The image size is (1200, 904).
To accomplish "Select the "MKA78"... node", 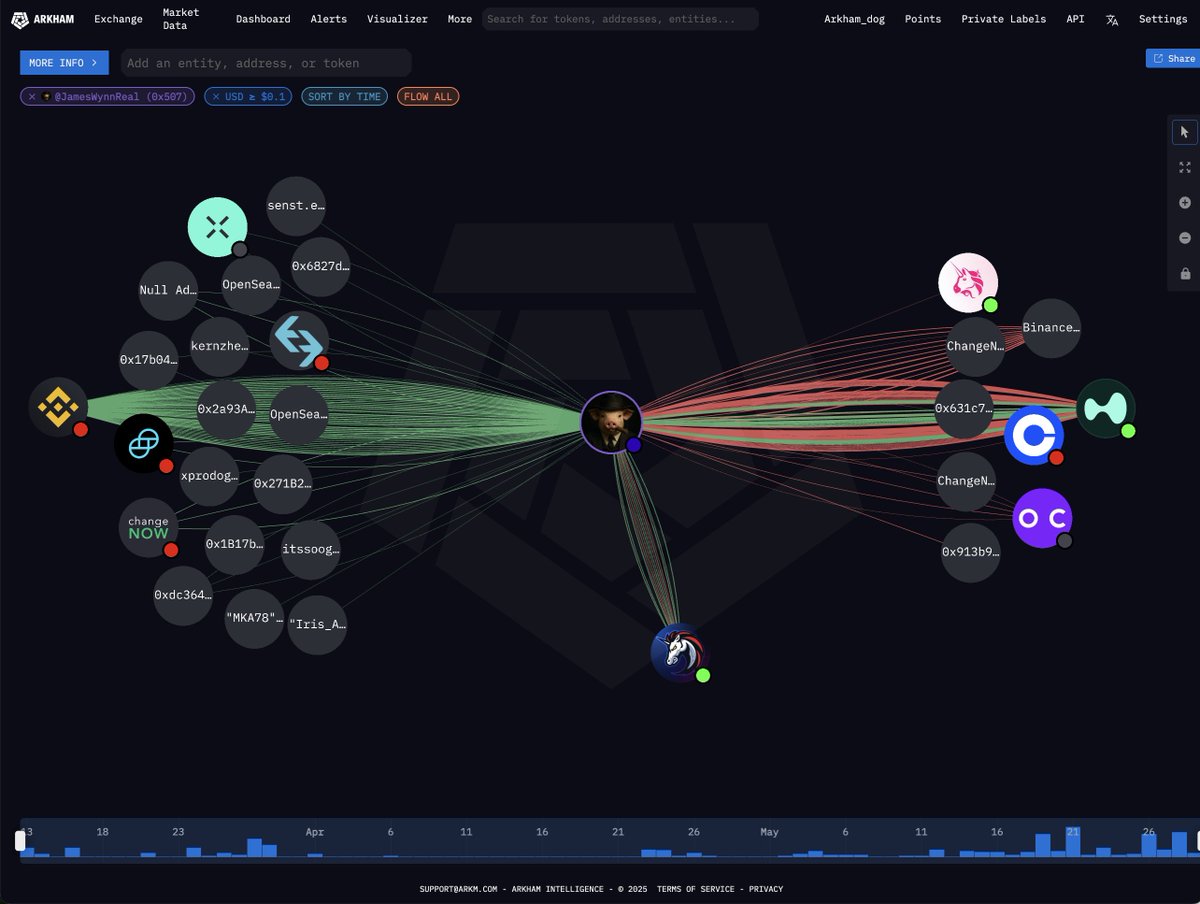I will [254, 619].
